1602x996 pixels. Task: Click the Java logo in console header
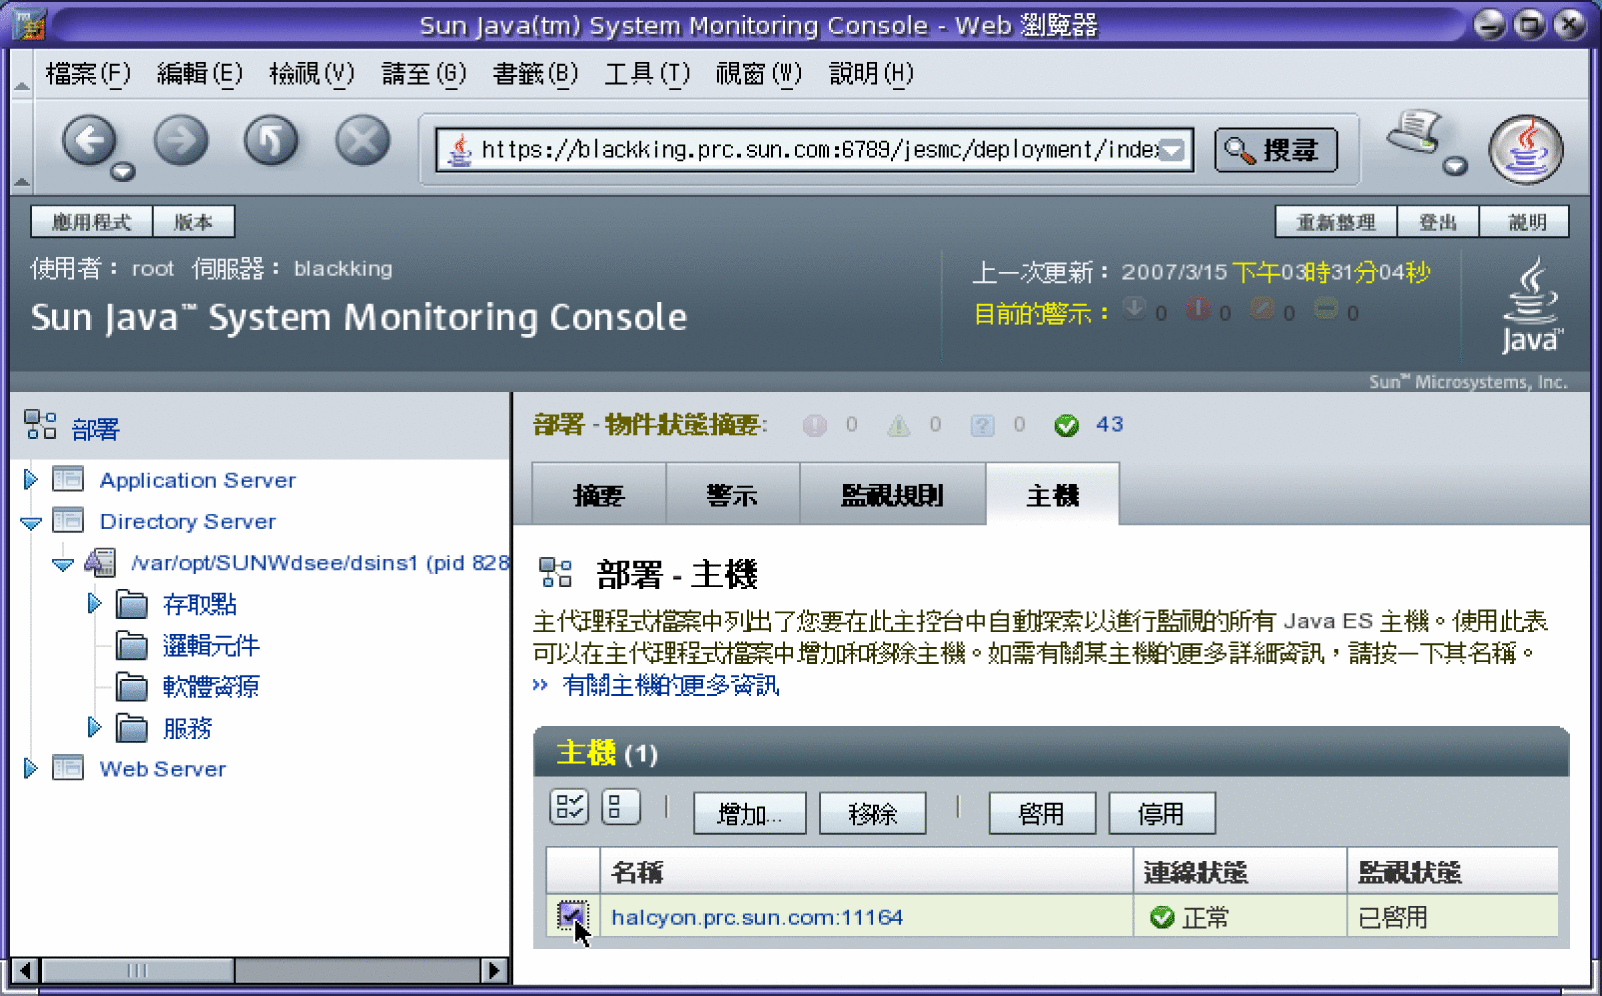pyautogui.click(x=1530, y=305)
